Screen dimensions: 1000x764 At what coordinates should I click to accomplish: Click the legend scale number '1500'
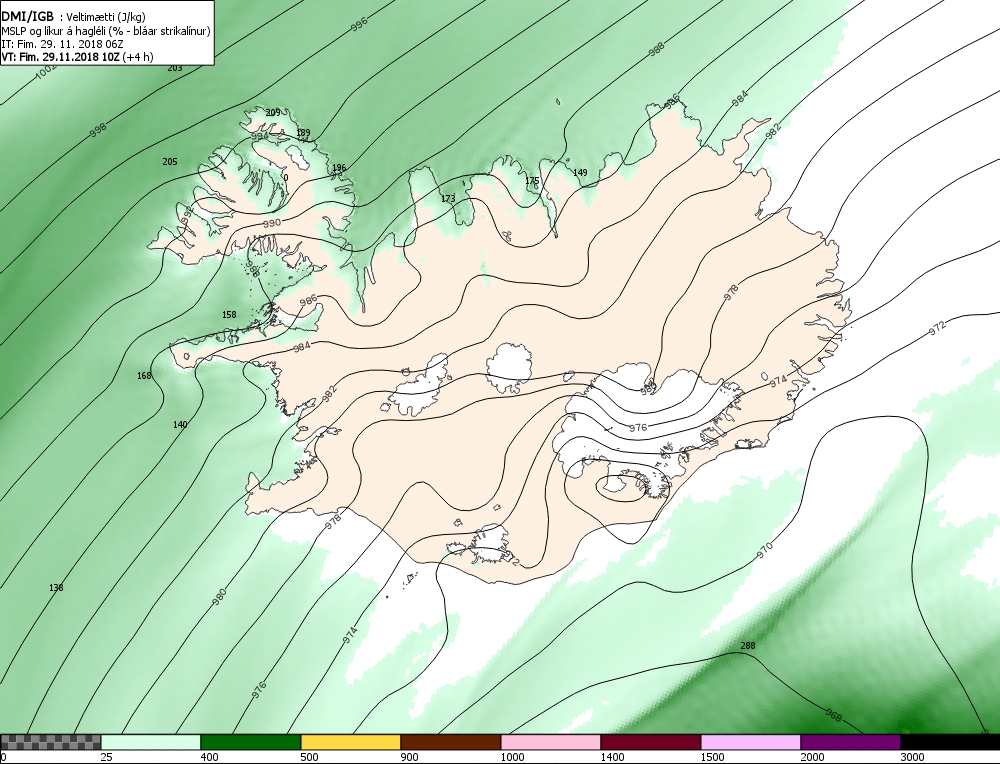point(712,758)
